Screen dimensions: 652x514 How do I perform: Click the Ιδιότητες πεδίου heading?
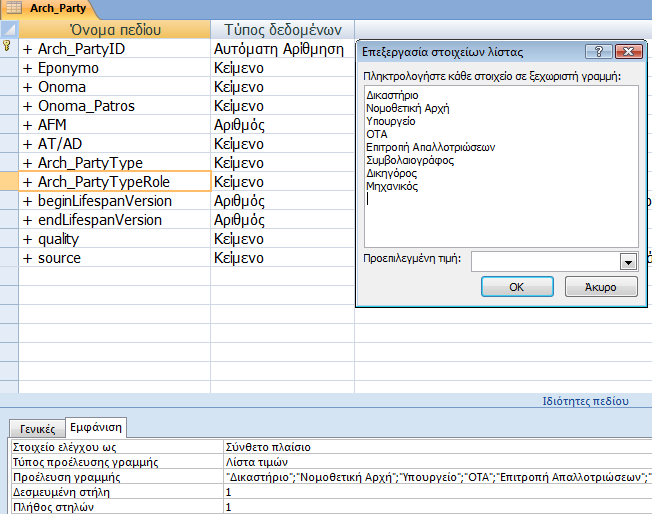coord(585,401)
